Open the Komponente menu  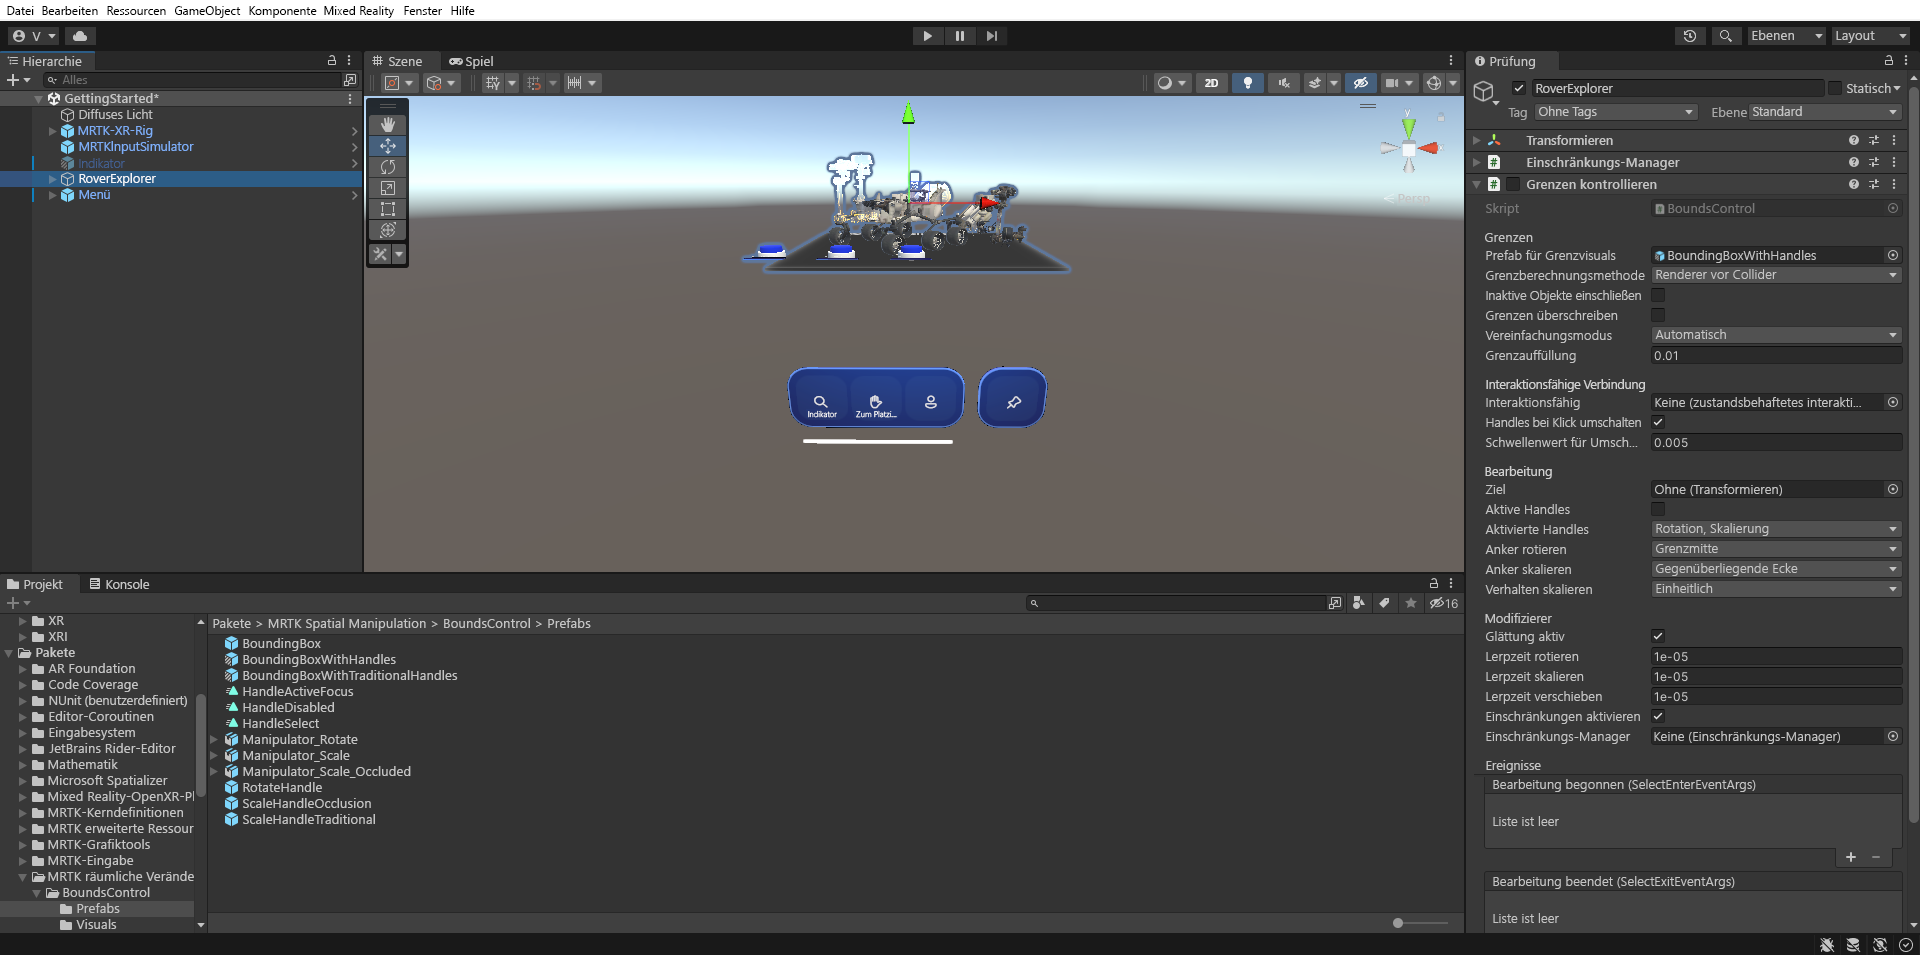point(282,10)
